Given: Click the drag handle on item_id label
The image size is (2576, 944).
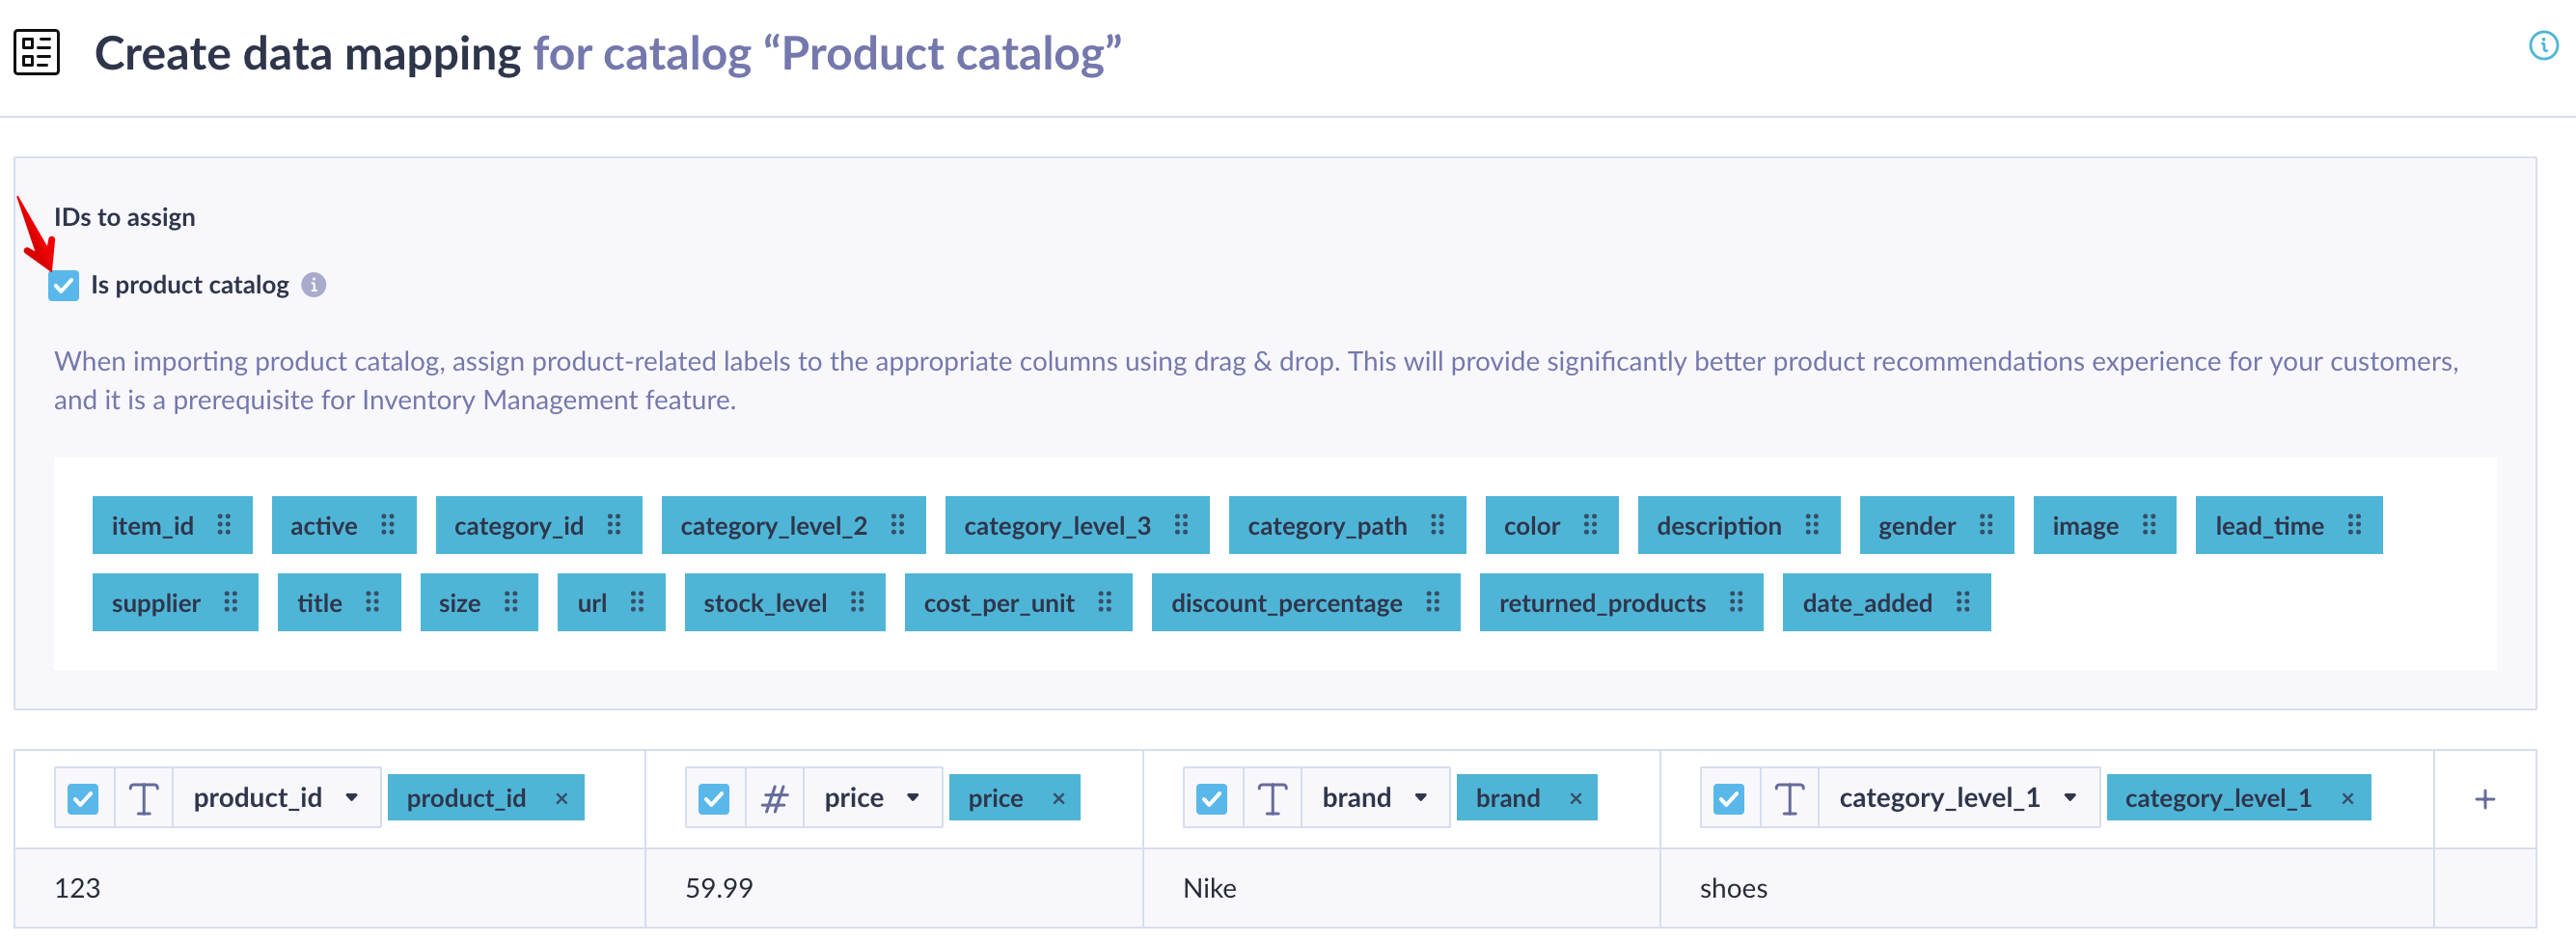Looking at the screenshot, I should click(225, 525).
